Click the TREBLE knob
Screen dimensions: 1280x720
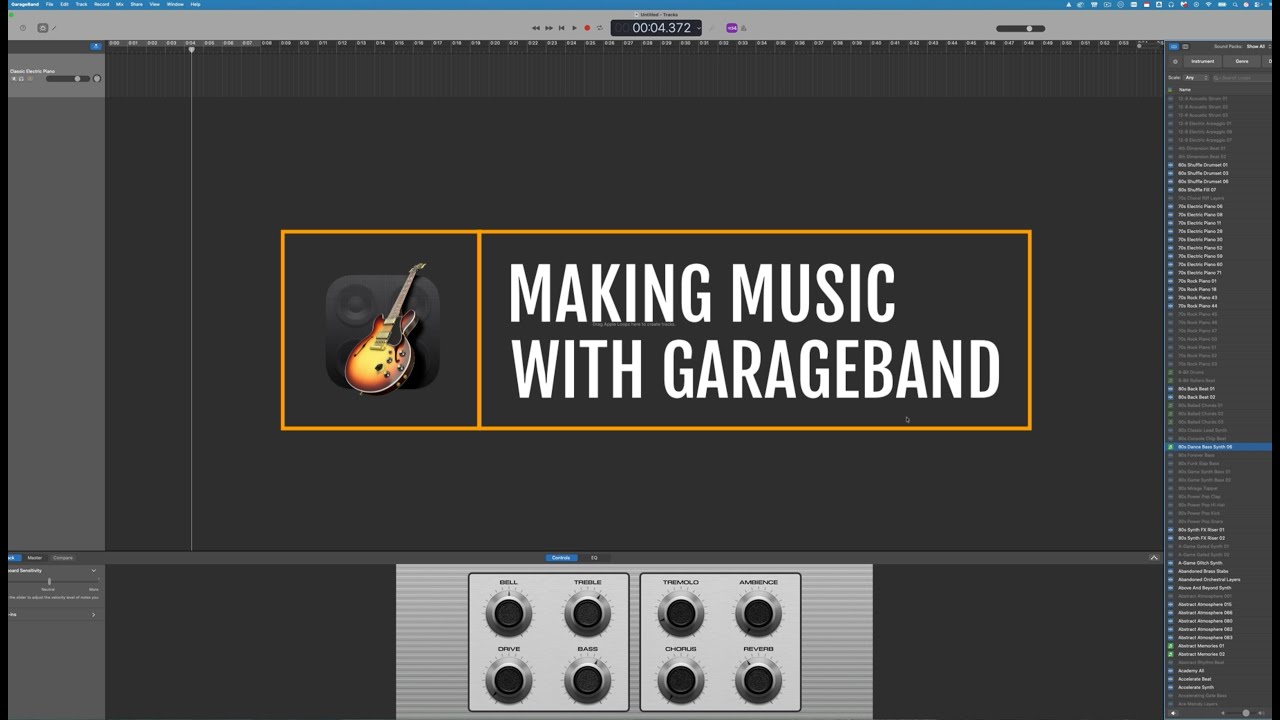[587, 614]
